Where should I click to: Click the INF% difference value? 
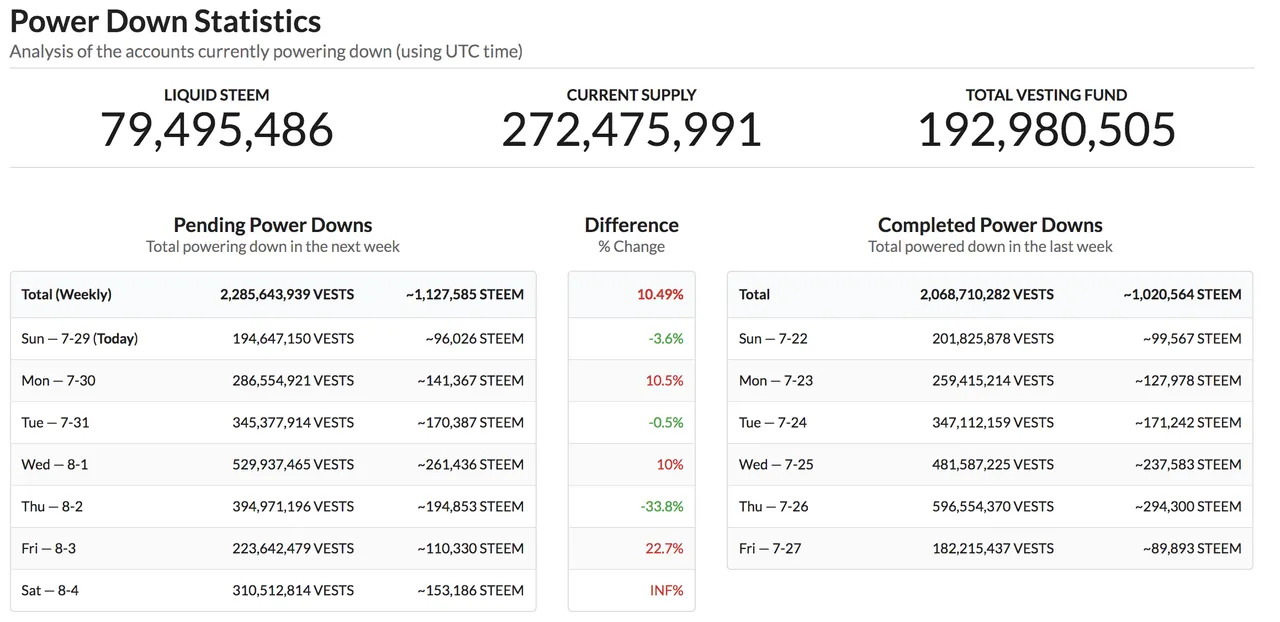667,590
